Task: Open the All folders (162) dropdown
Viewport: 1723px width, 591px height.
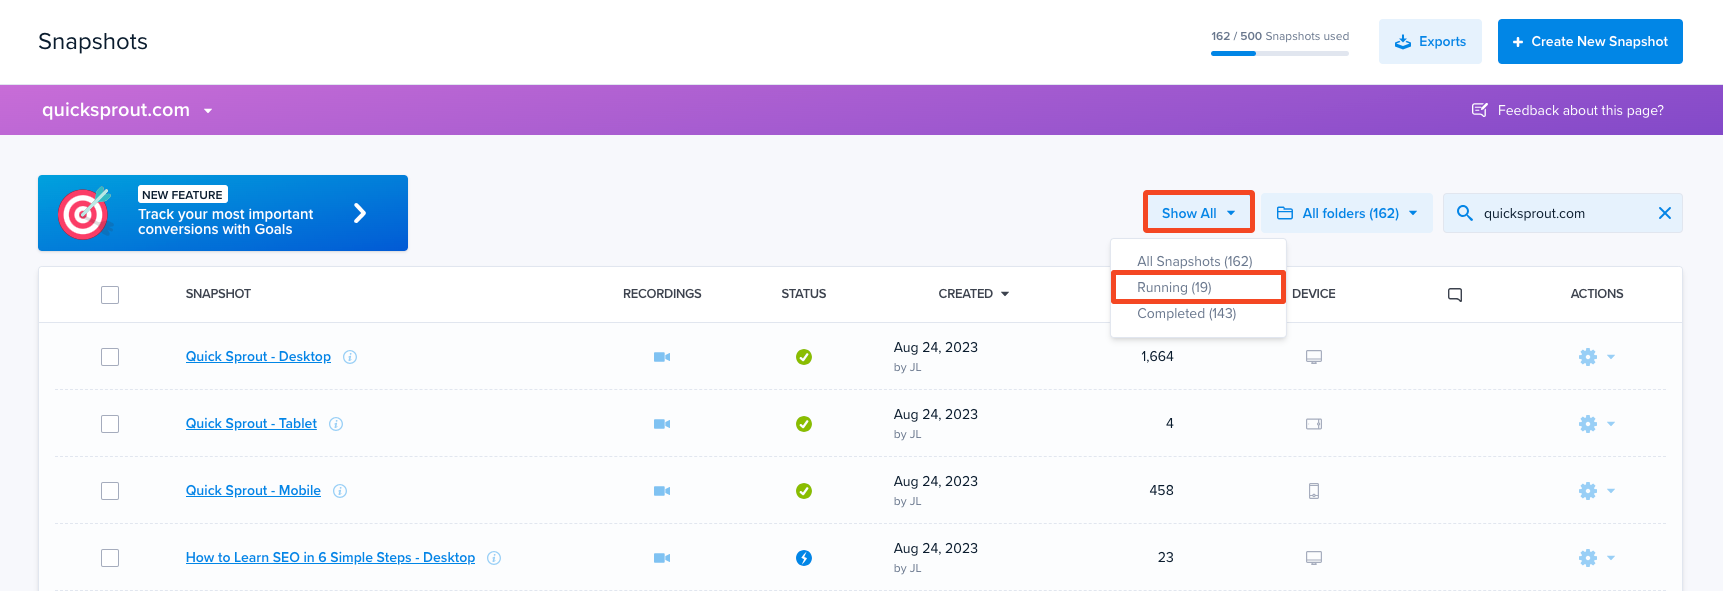Action: (x=1347, y=213)
